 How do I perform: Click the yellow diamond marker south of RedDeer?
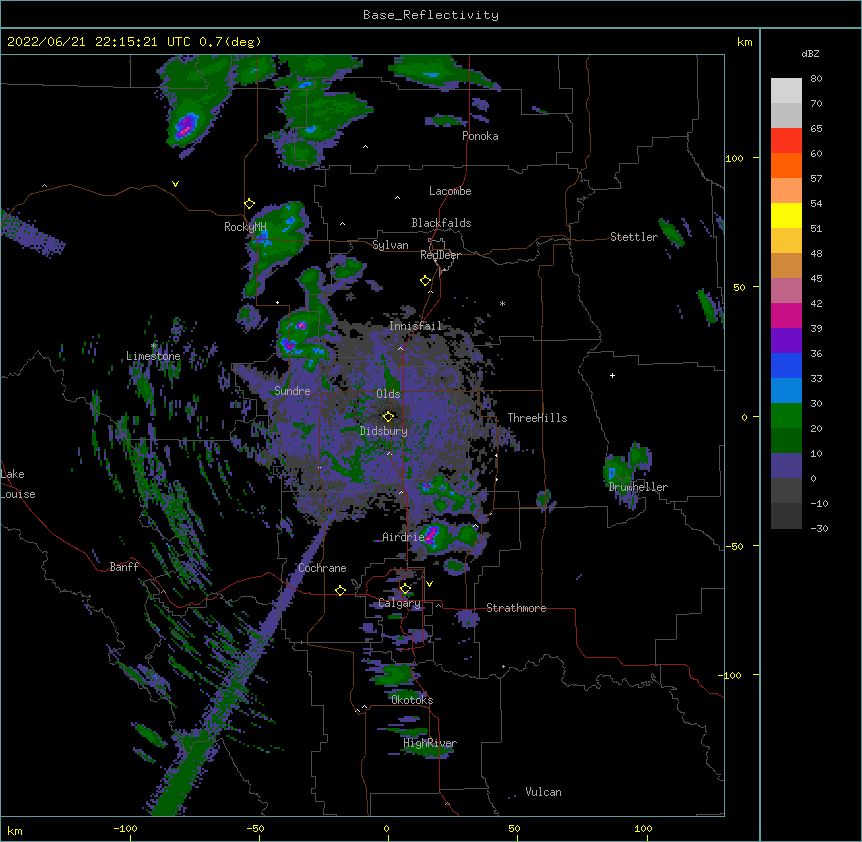426,281
